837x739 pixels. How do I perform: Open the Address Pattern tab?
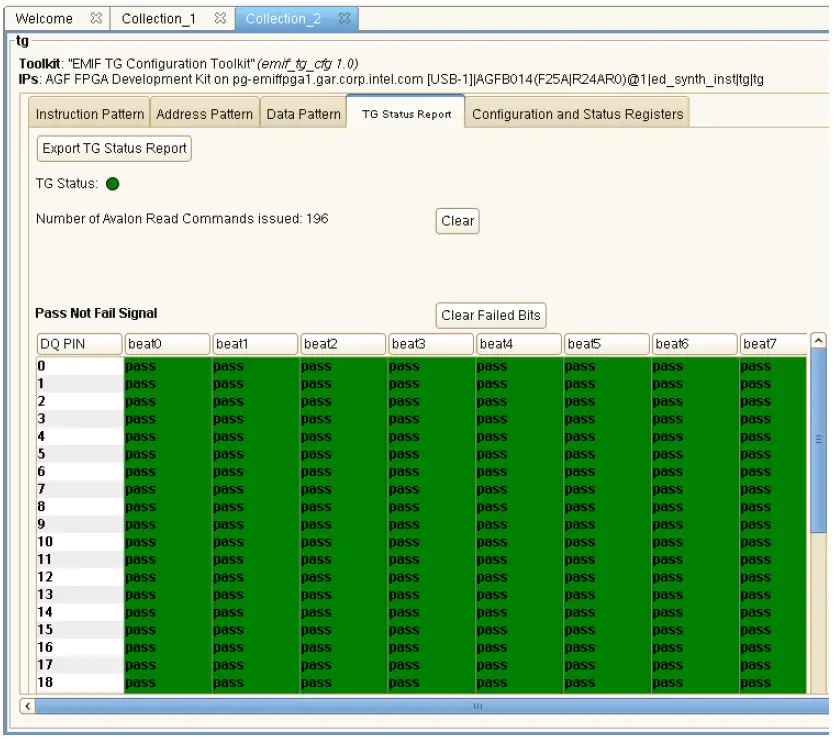[x=203, y=113]
